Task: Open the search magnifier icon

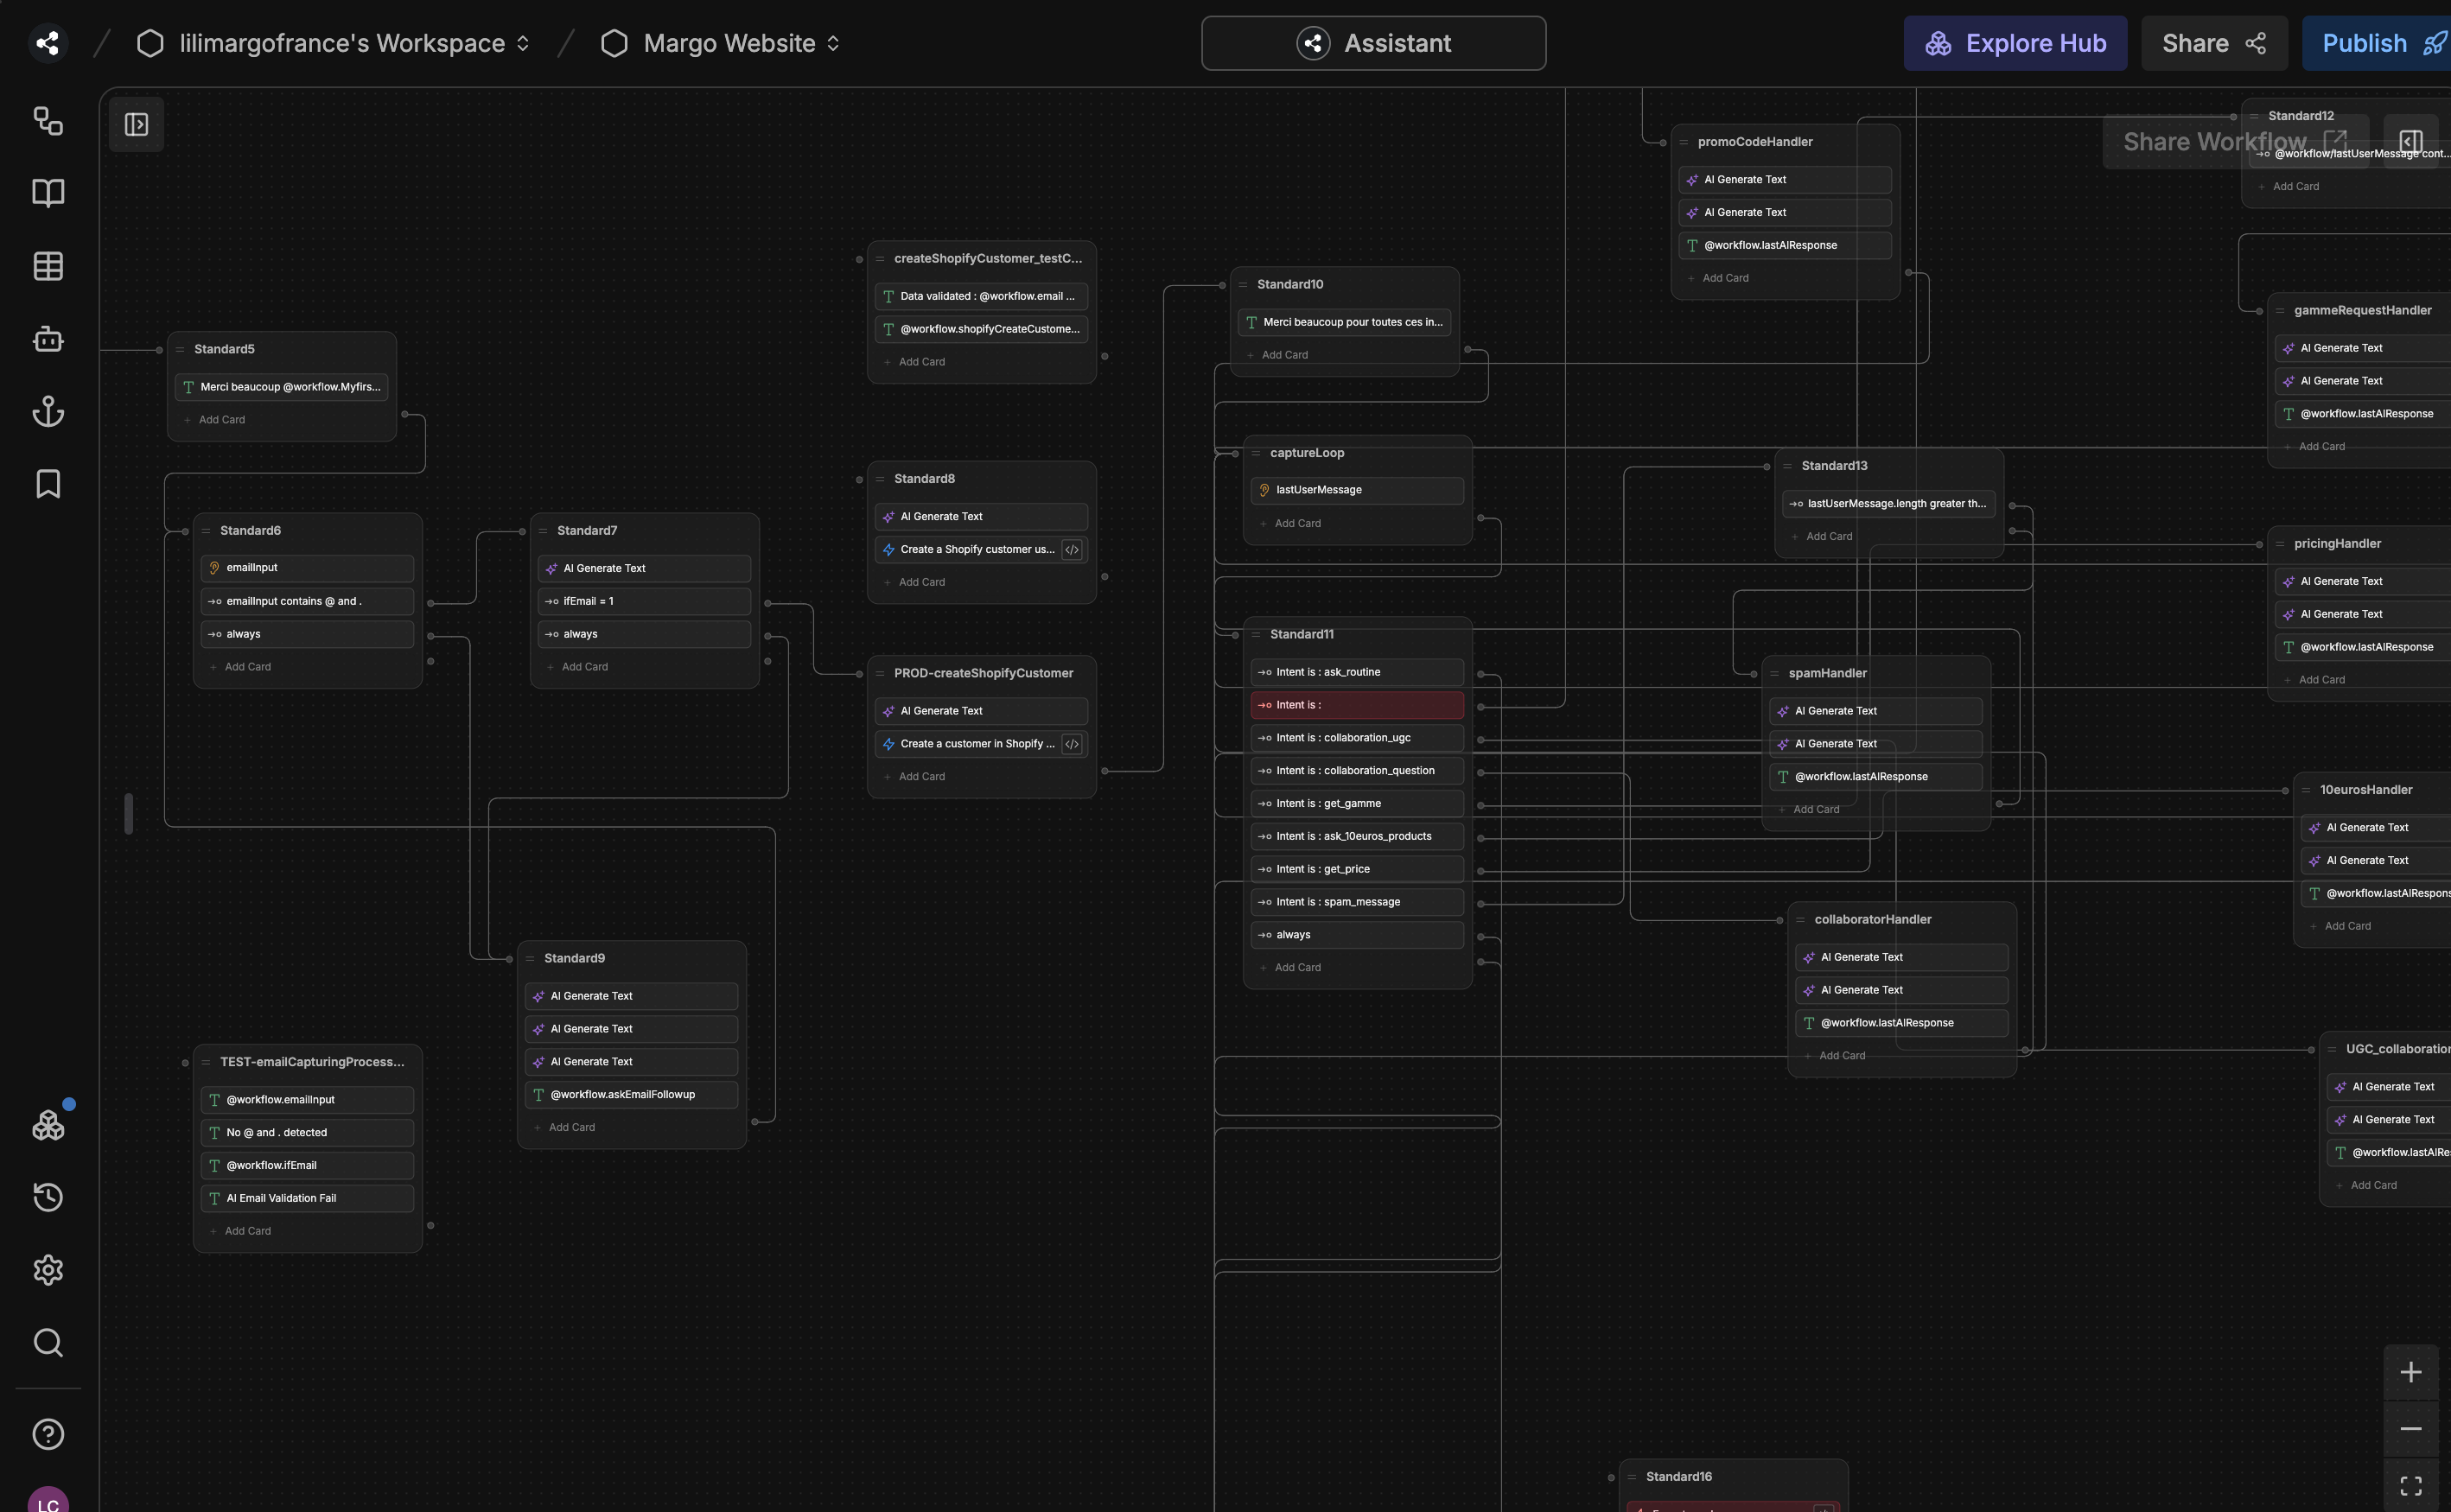Action: [x=48, y=1342]
